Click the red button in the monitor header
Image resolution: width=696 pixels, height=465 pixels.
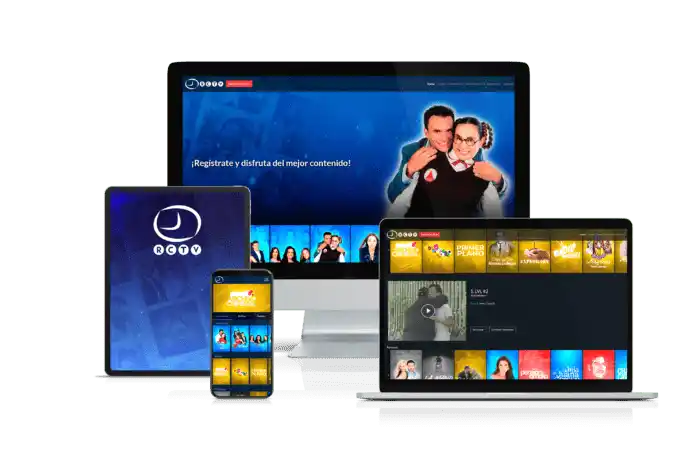pos(239,83)
